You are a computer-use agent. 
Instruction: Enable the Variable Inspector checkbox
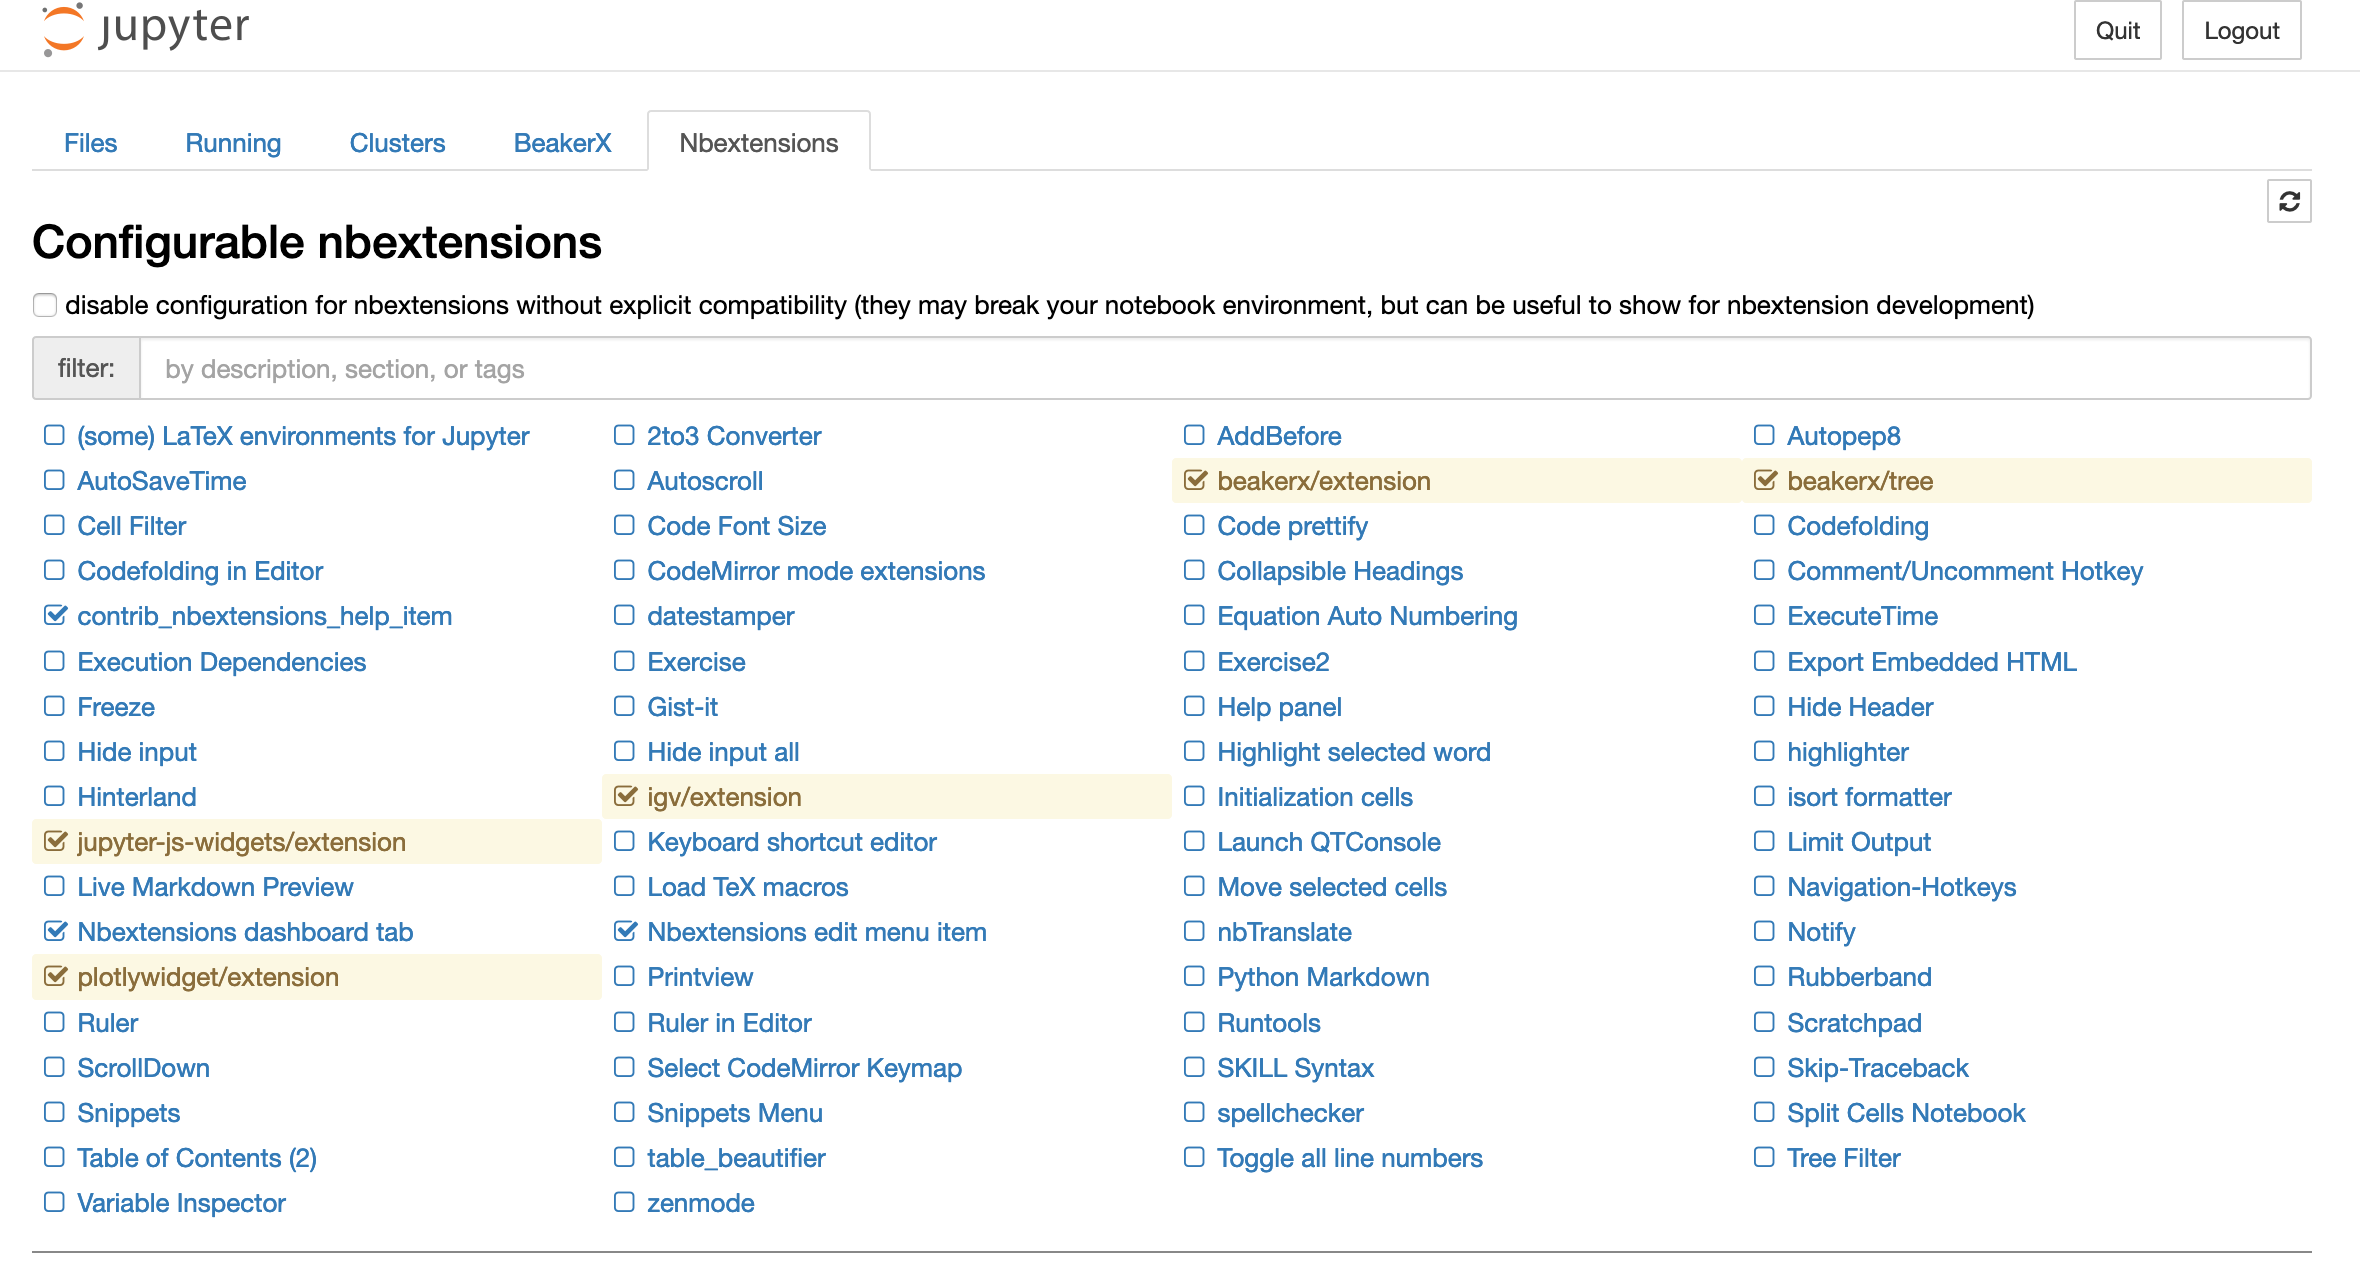pos(54,1202)
